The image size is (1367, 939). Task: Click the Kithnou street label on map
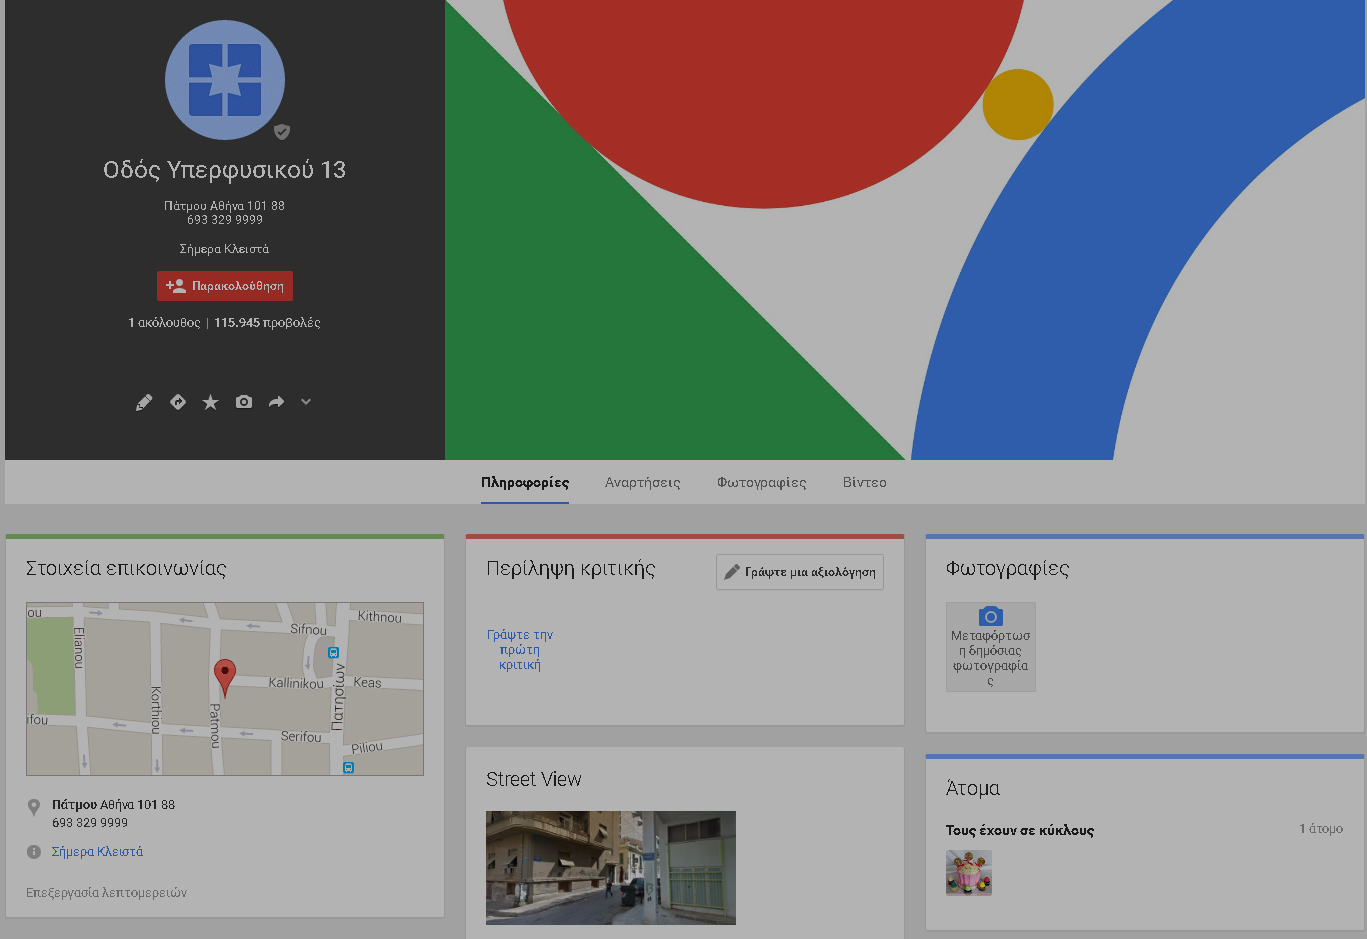(380, 617)
